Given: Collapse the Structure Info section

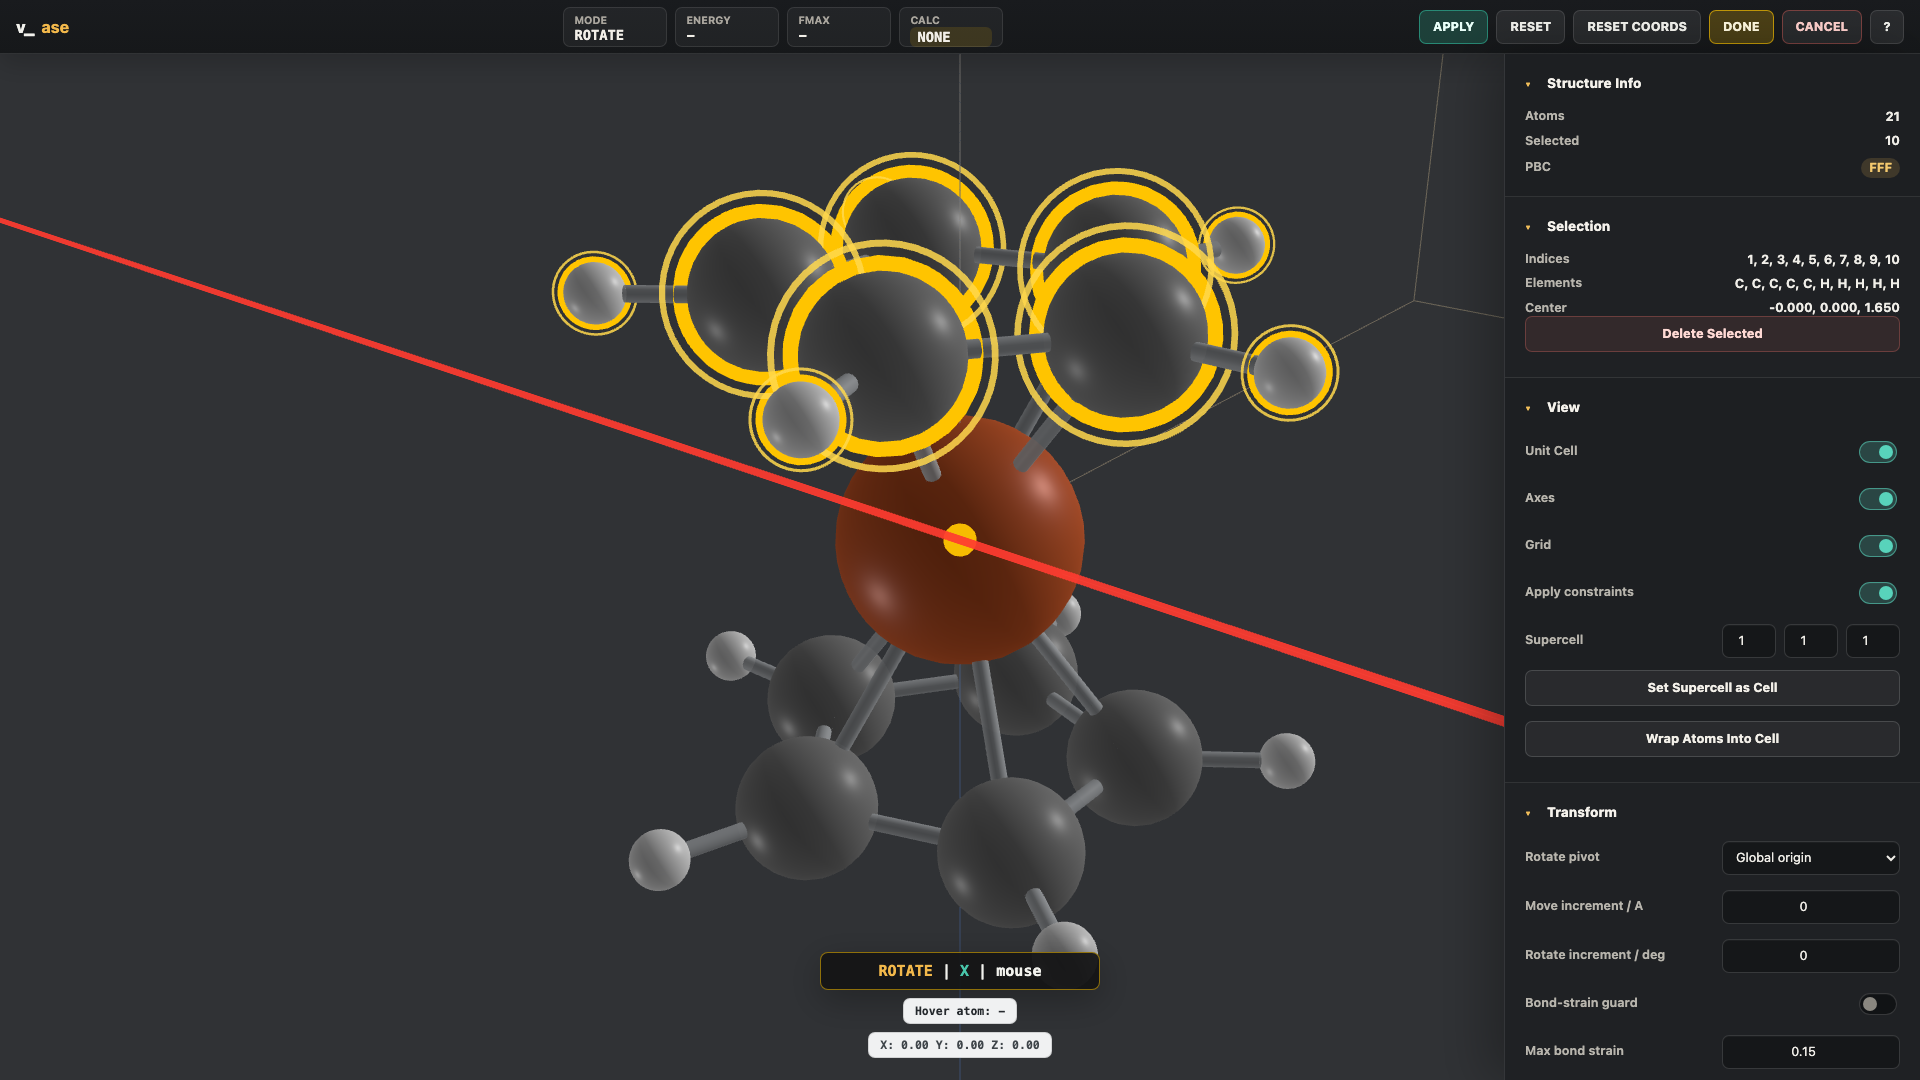Looking at the screenshot, I should pyautogui.click(x=1528, y=84).
